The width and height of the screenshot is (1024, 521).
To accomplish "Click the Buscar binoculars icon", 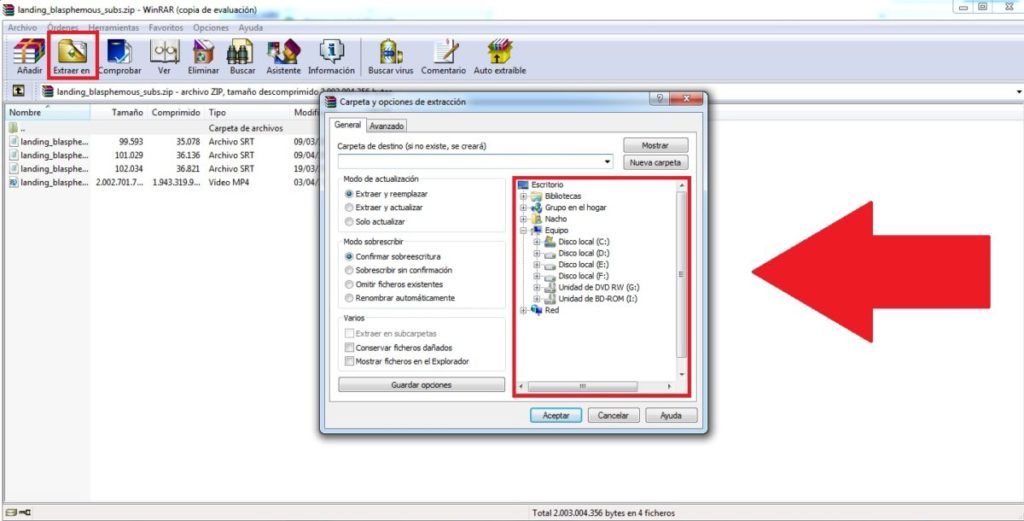I will tap(240, 56).
